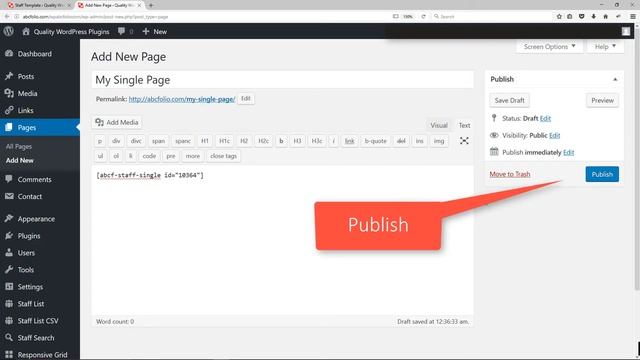Click the Settings sidebar icon
The image size is (640, 360).
9,287
